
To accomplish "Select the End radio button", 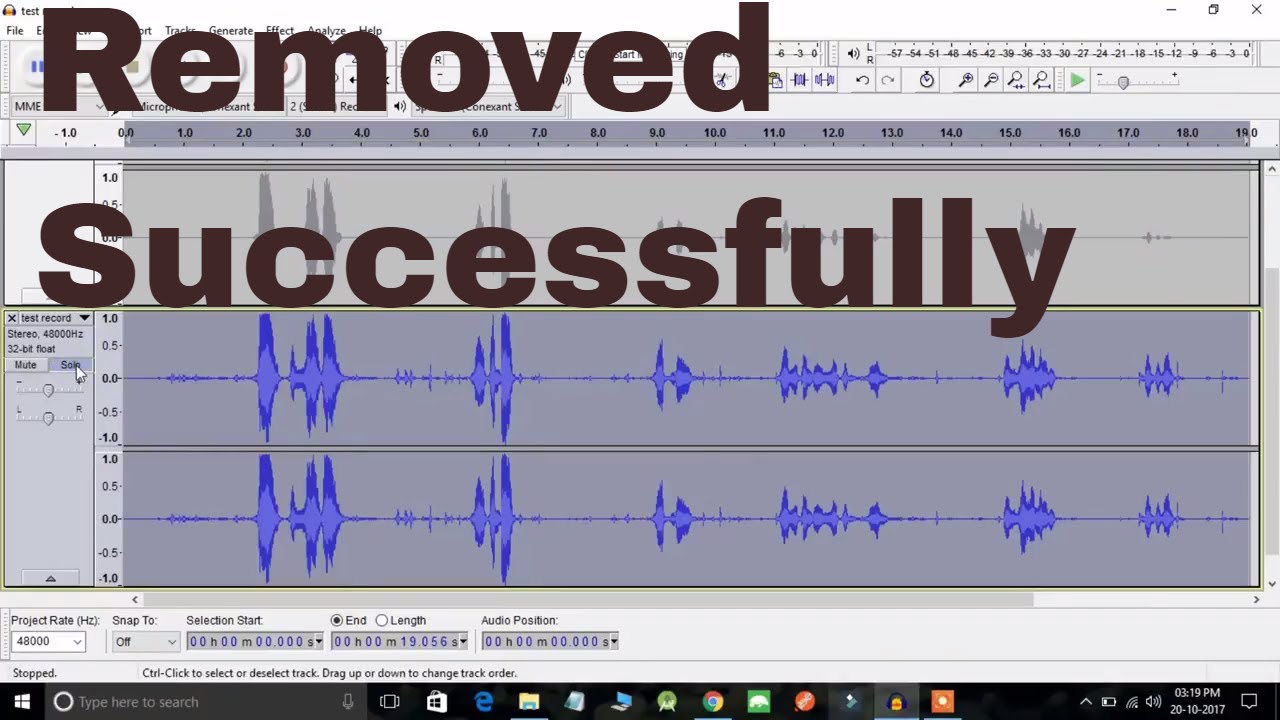I will 337,621.
